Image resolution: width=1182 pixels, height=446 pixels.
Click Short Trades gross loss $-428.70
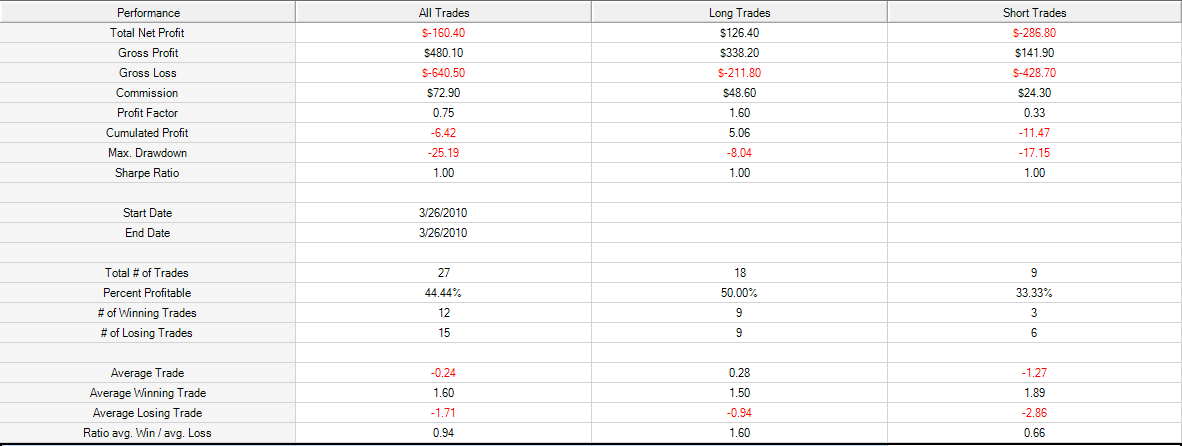pyautogui.click(x=1035, y=73)
